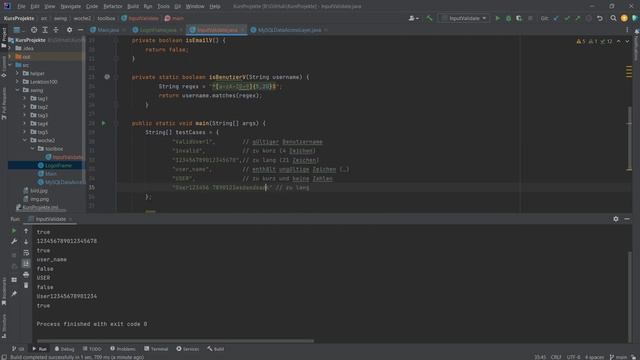
Task: Open the Build menu
Action: pos(133,7)
